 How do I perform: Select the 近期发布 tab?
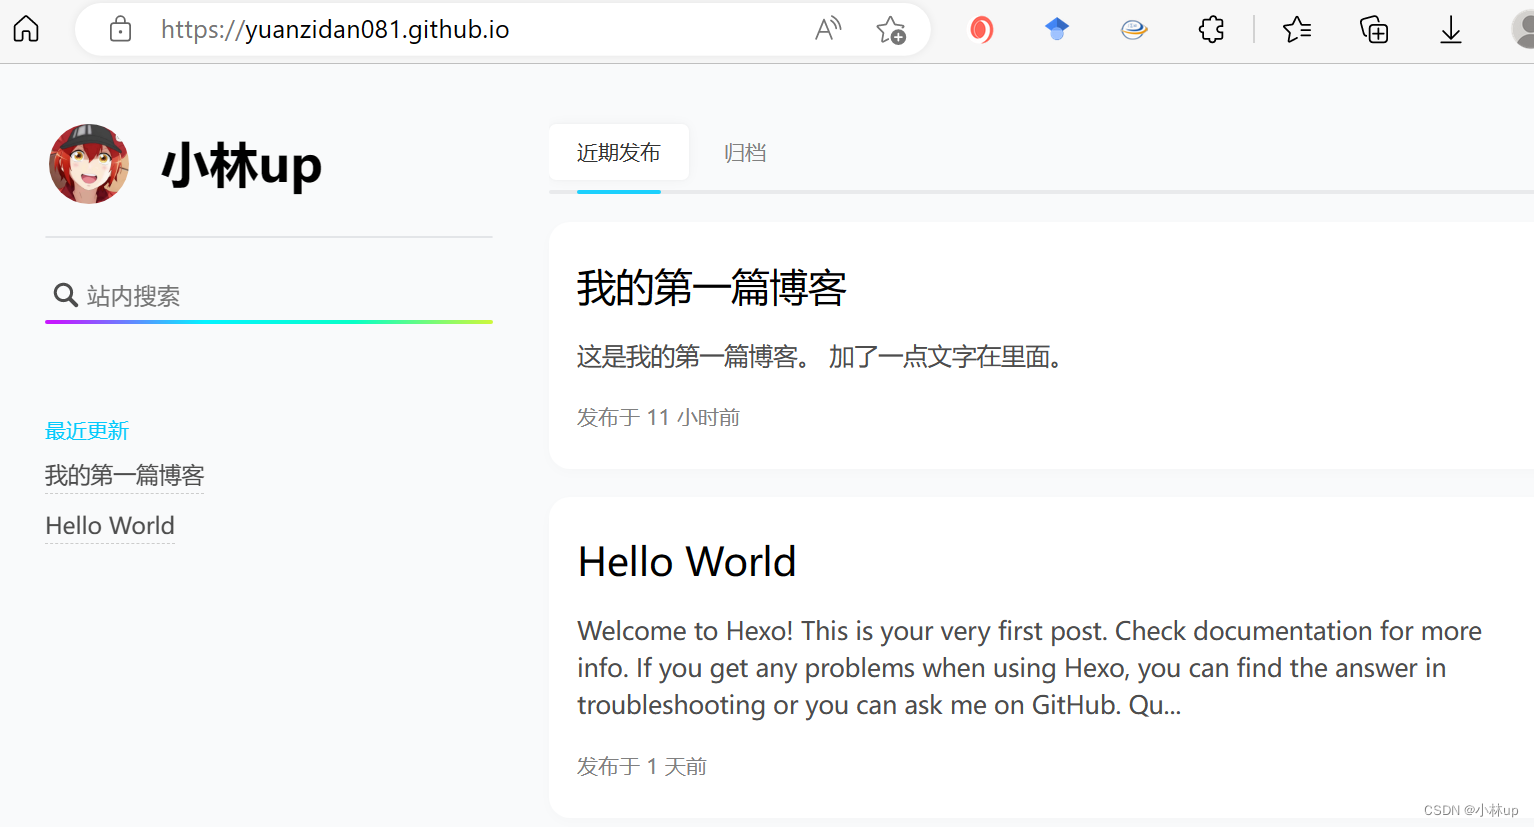coord(618,152)
